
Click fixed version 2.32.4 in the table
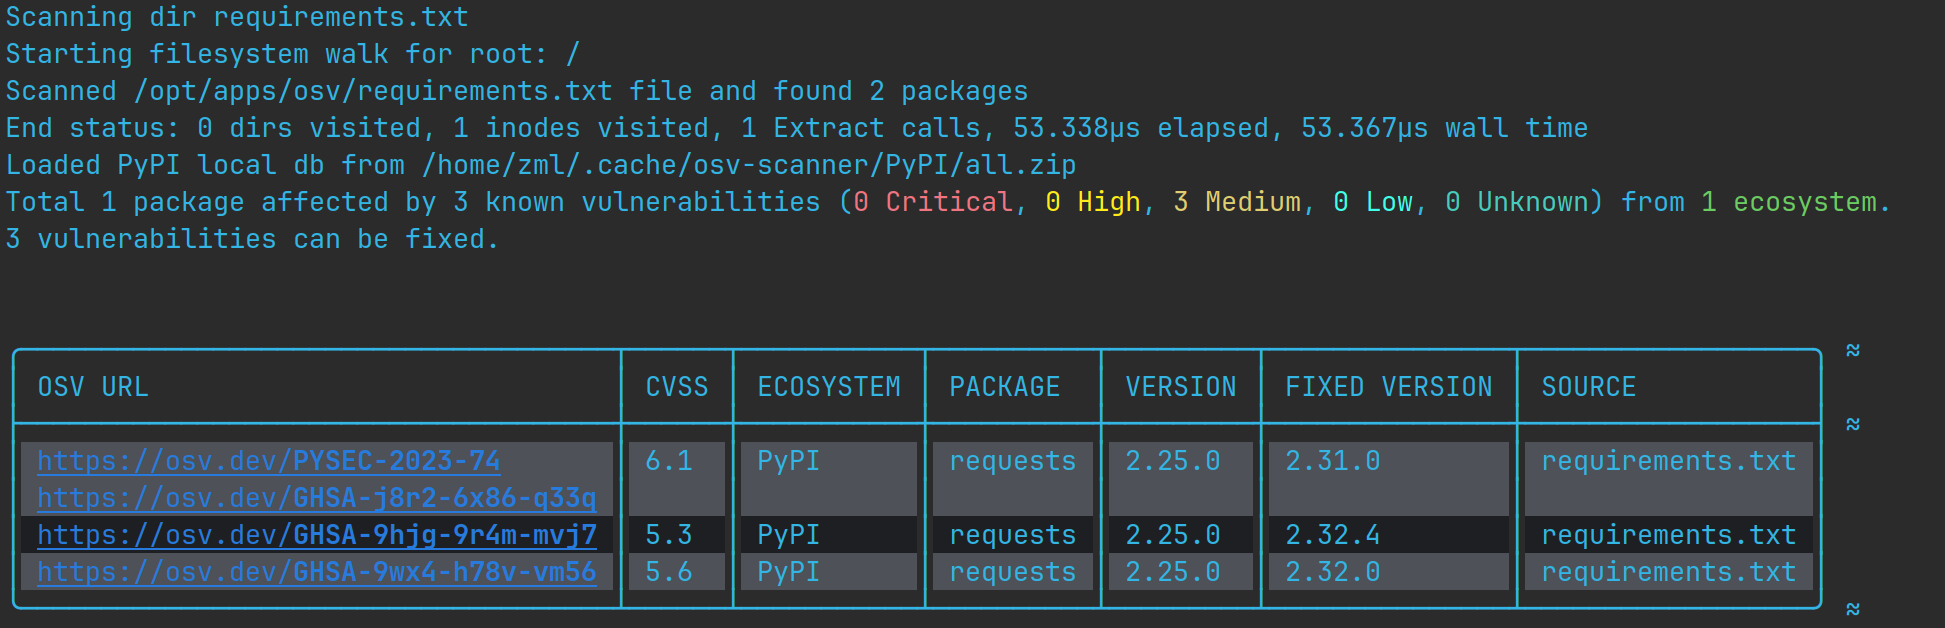click(1332, 535)
